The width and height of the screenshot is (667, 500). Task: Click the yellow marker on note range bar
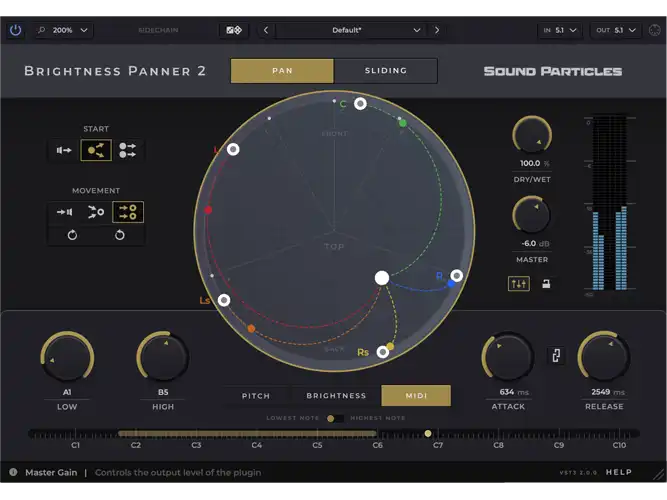(428, 433)
